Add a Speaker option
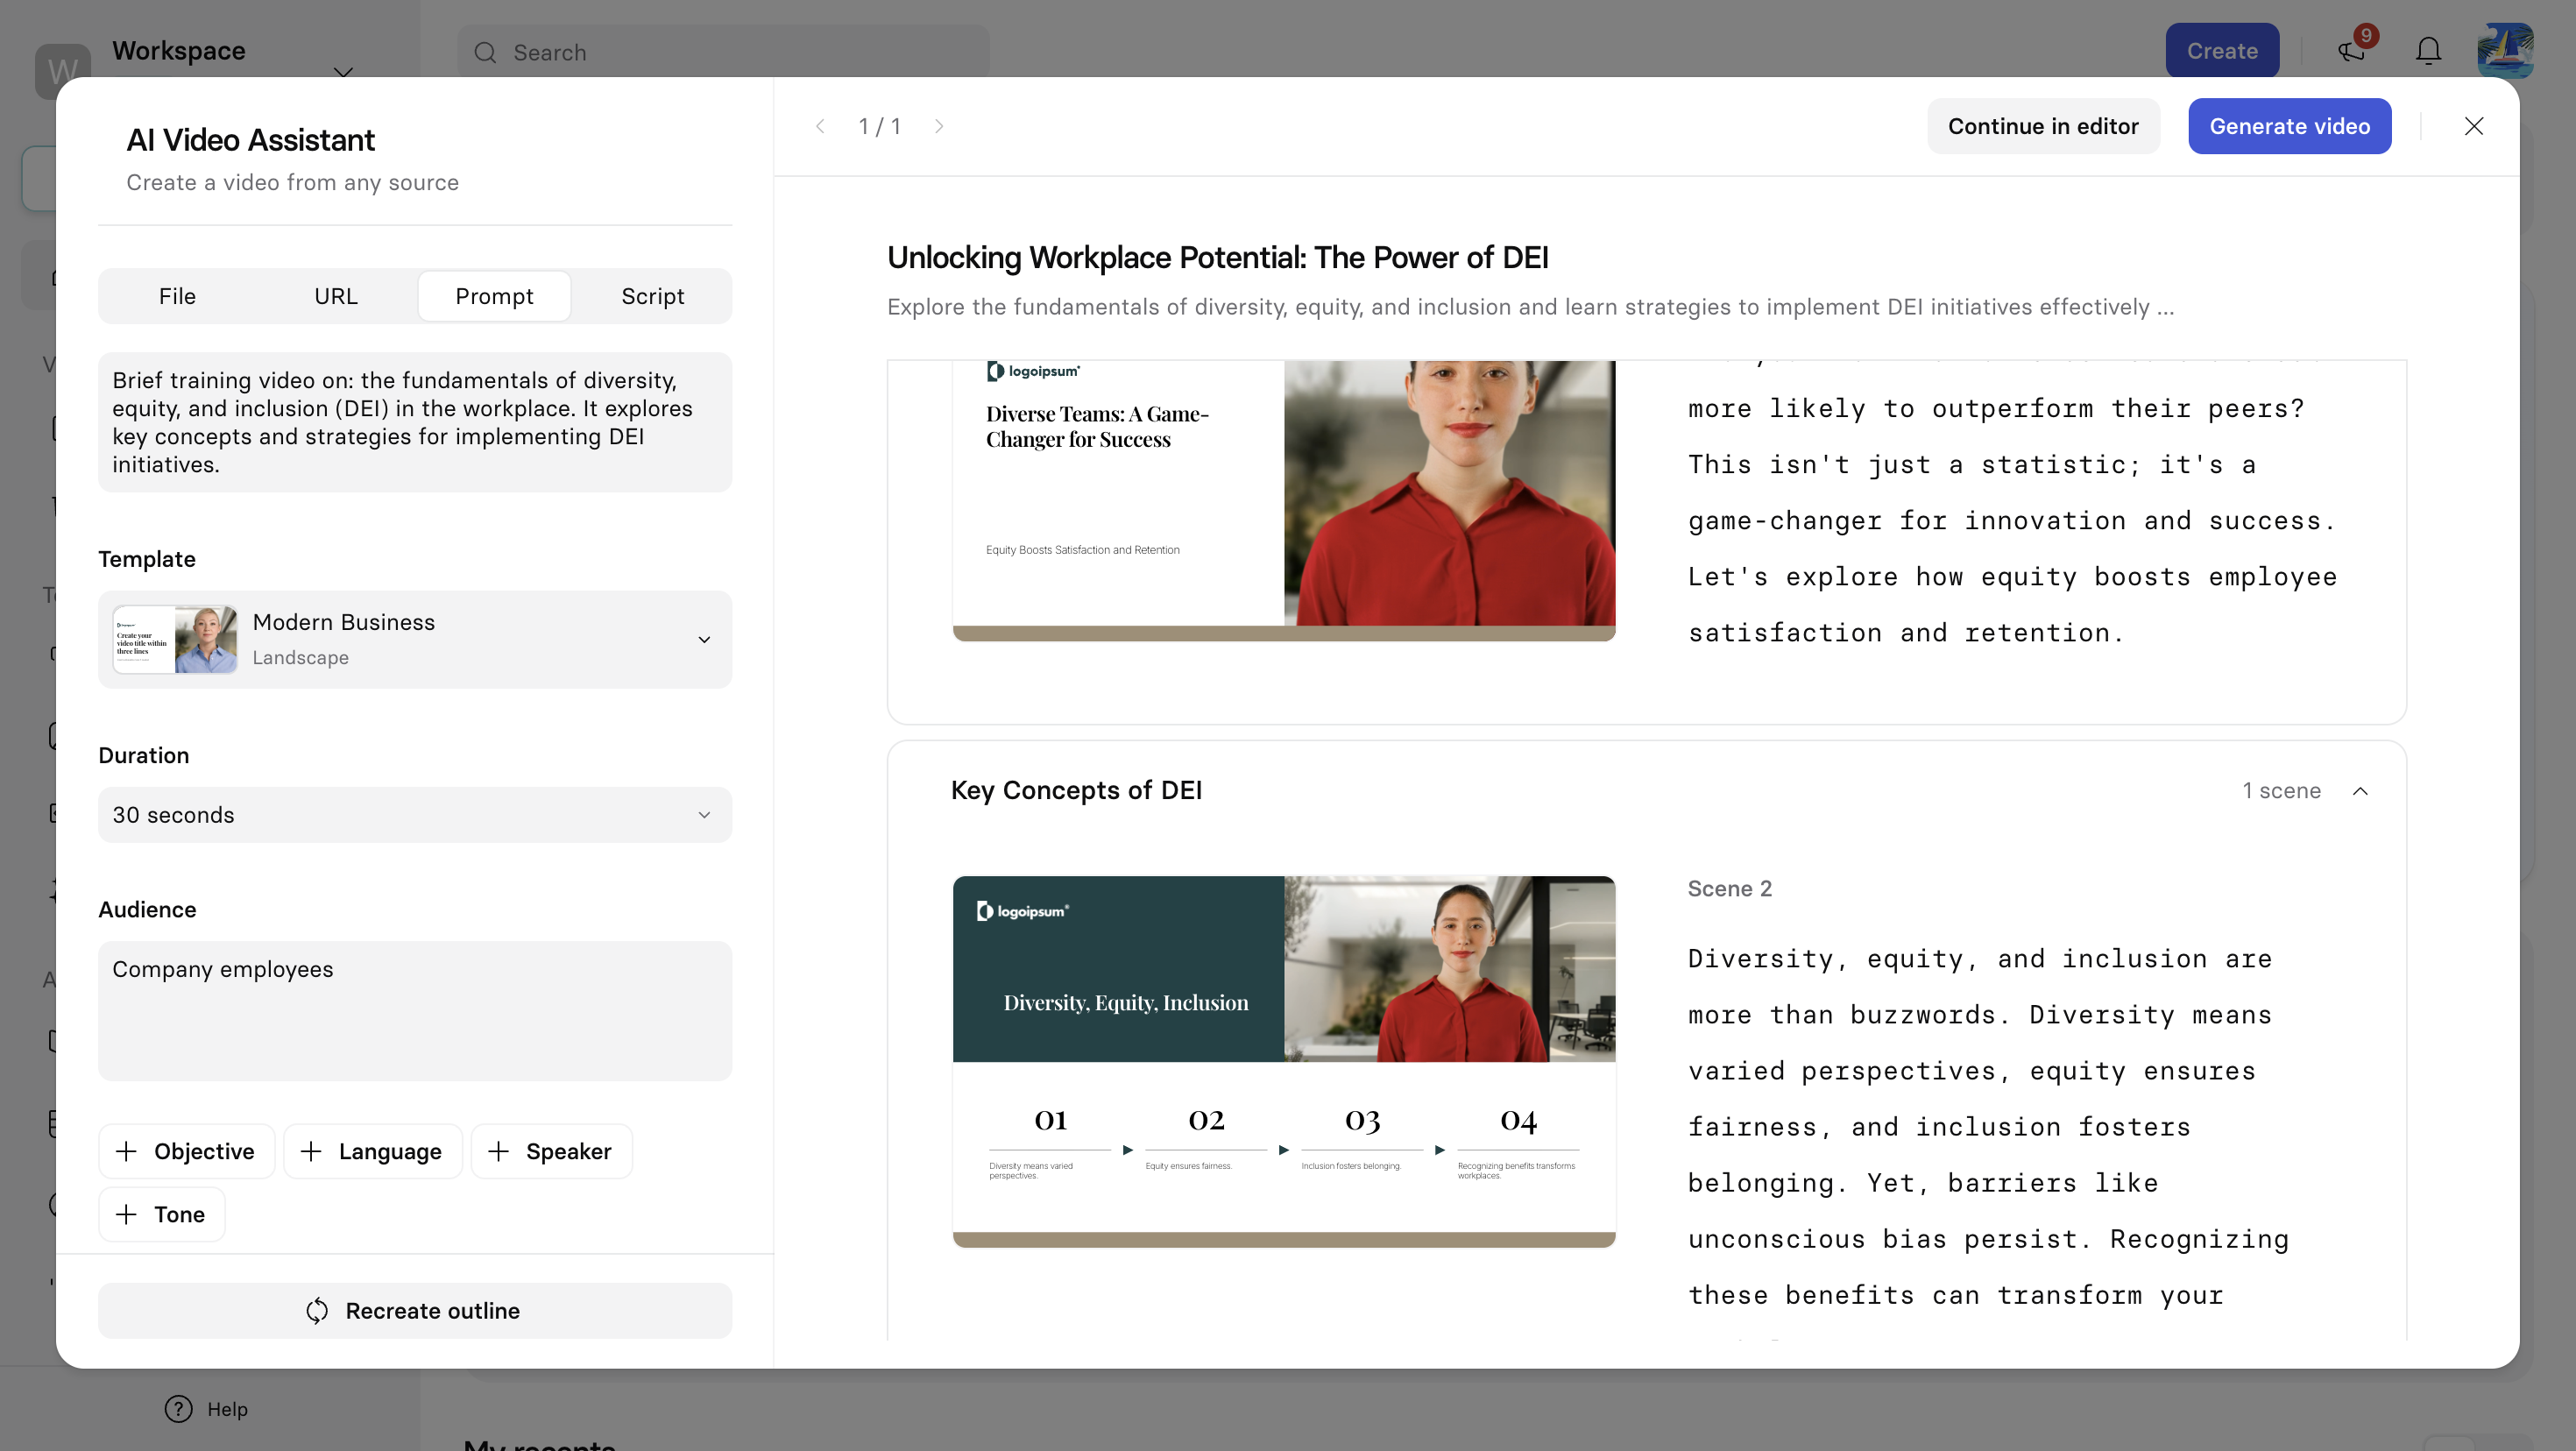 (x=551, y=1151)
